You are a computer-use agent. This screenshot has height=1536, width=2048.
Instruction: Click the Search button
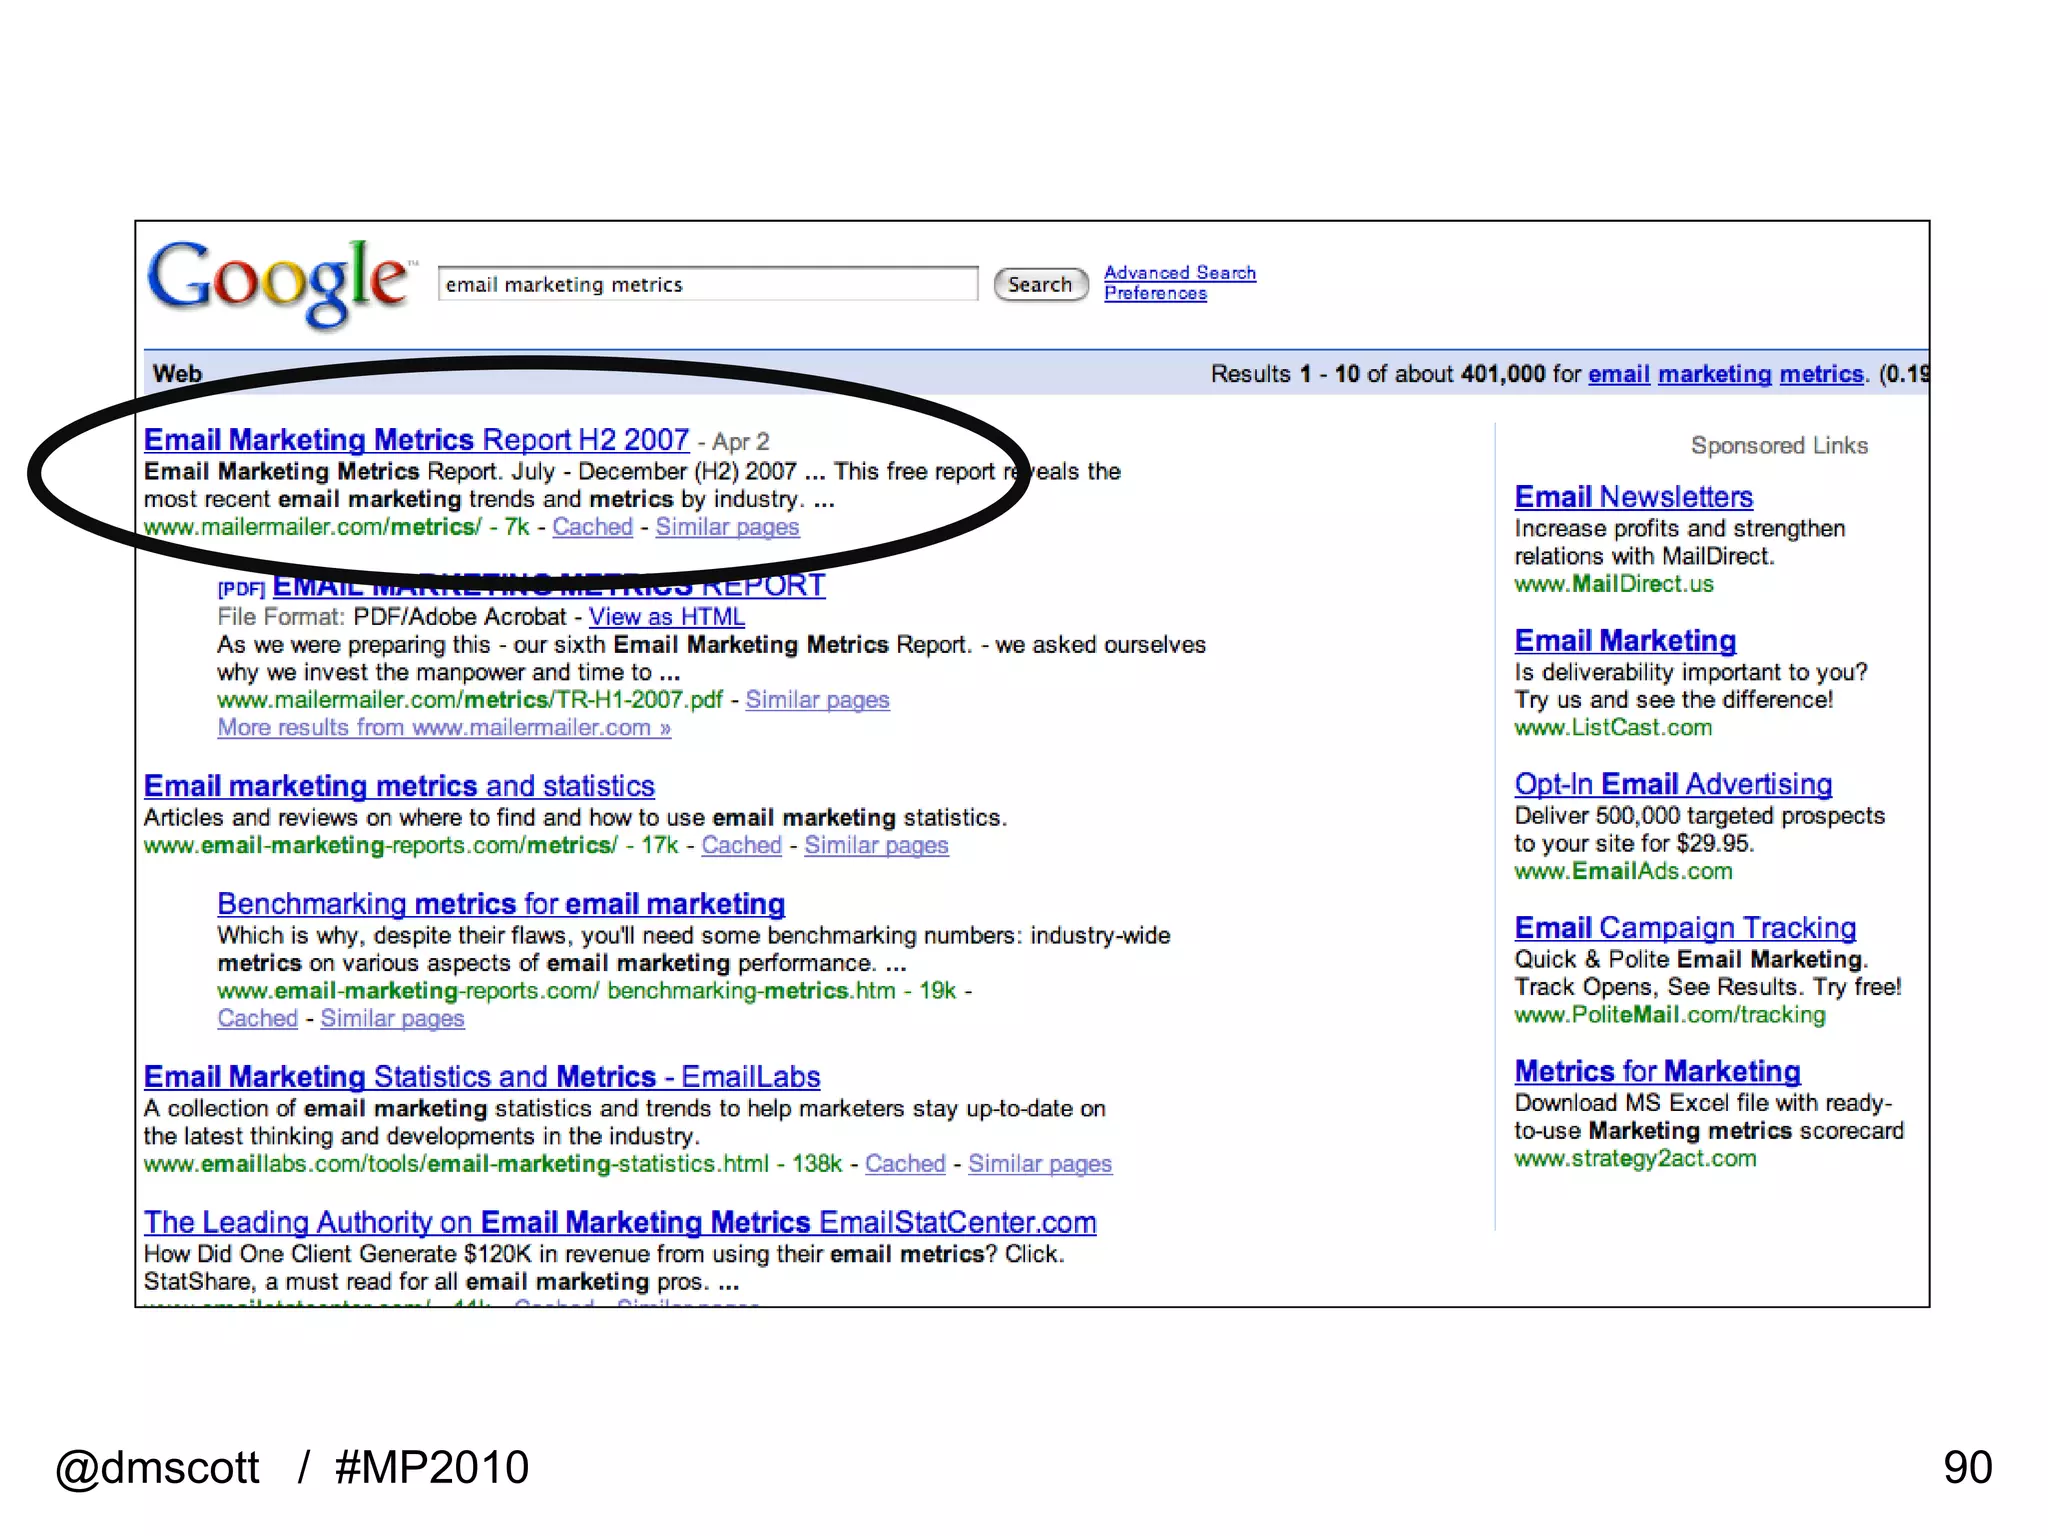(1040, 284)
